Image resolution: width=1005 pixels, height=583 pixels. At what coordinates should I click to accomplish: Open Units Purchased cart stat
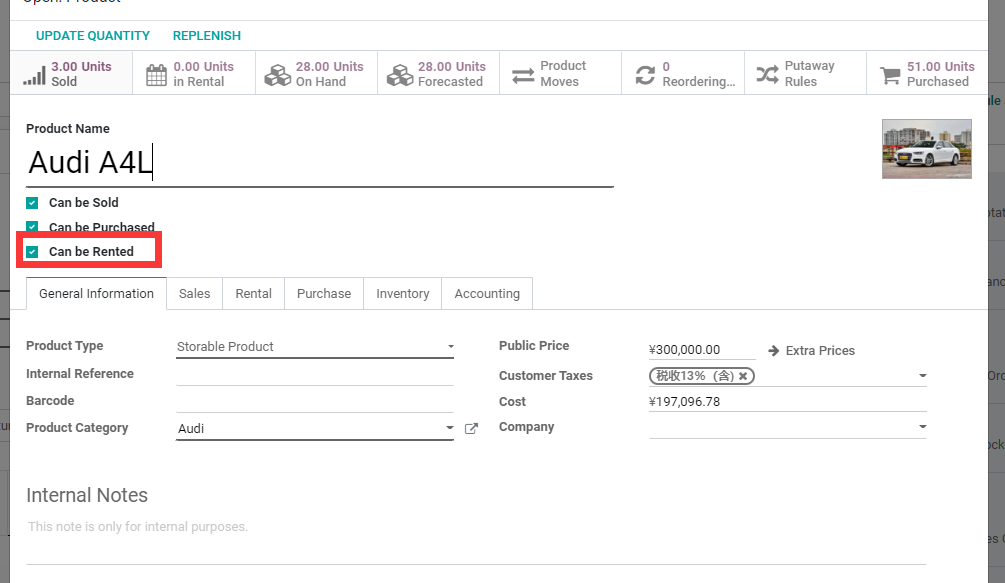pyautogui.click(x=927, y=74)
